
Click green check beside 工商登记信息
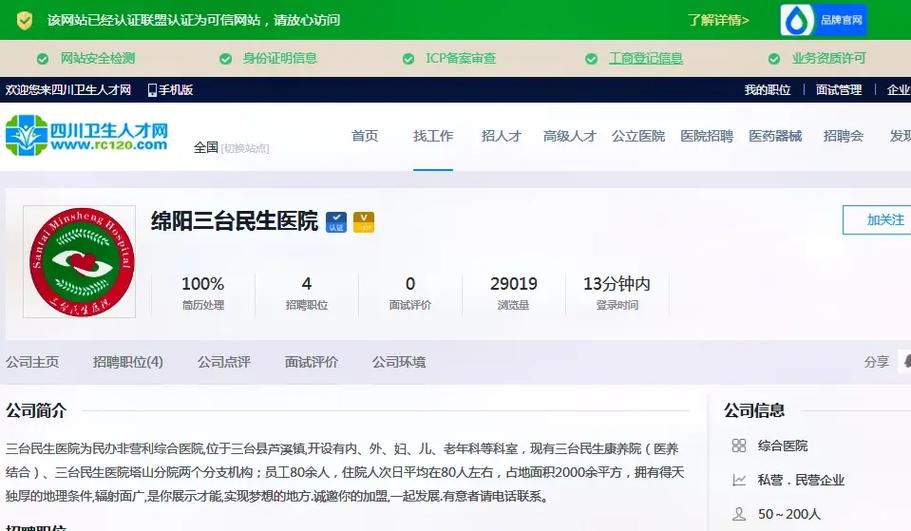(591, 59)
